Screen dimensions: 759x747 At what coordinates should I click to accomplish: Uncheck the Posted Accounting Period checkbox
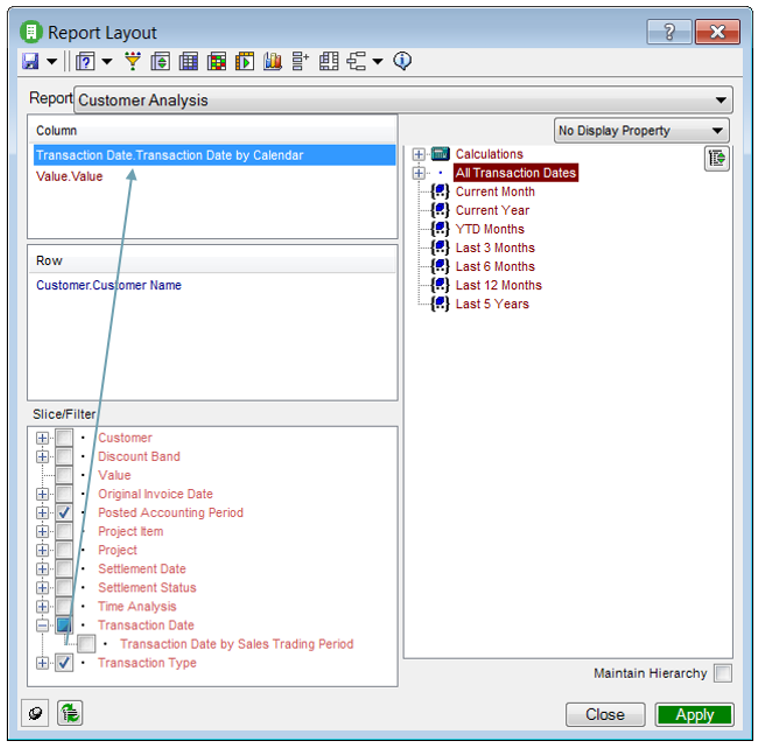coord(64,513)
